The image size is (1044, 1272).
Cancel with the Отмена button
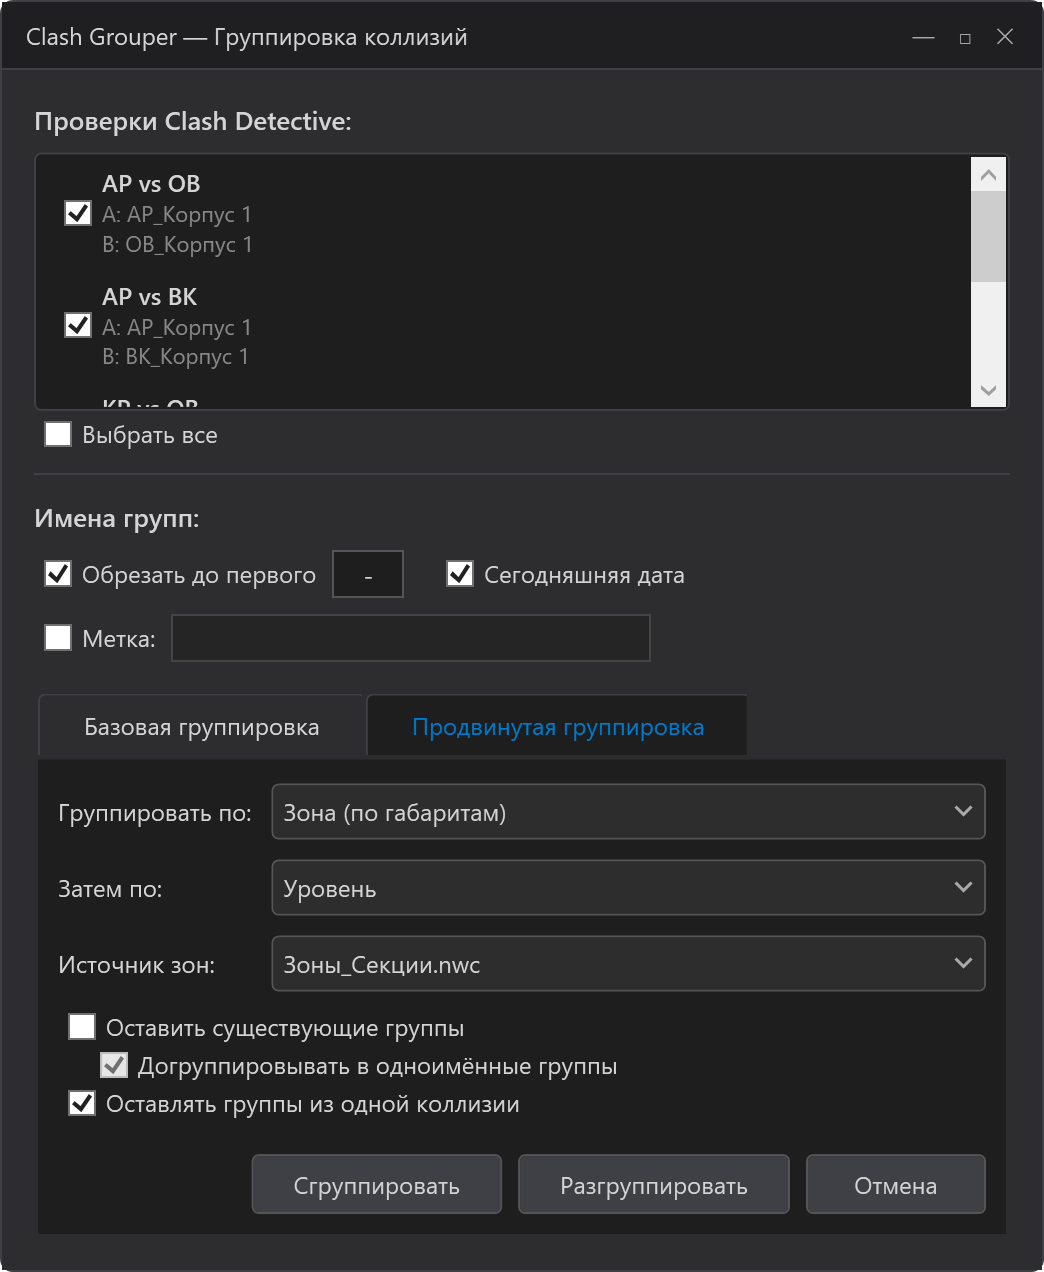coord(896,1185)
